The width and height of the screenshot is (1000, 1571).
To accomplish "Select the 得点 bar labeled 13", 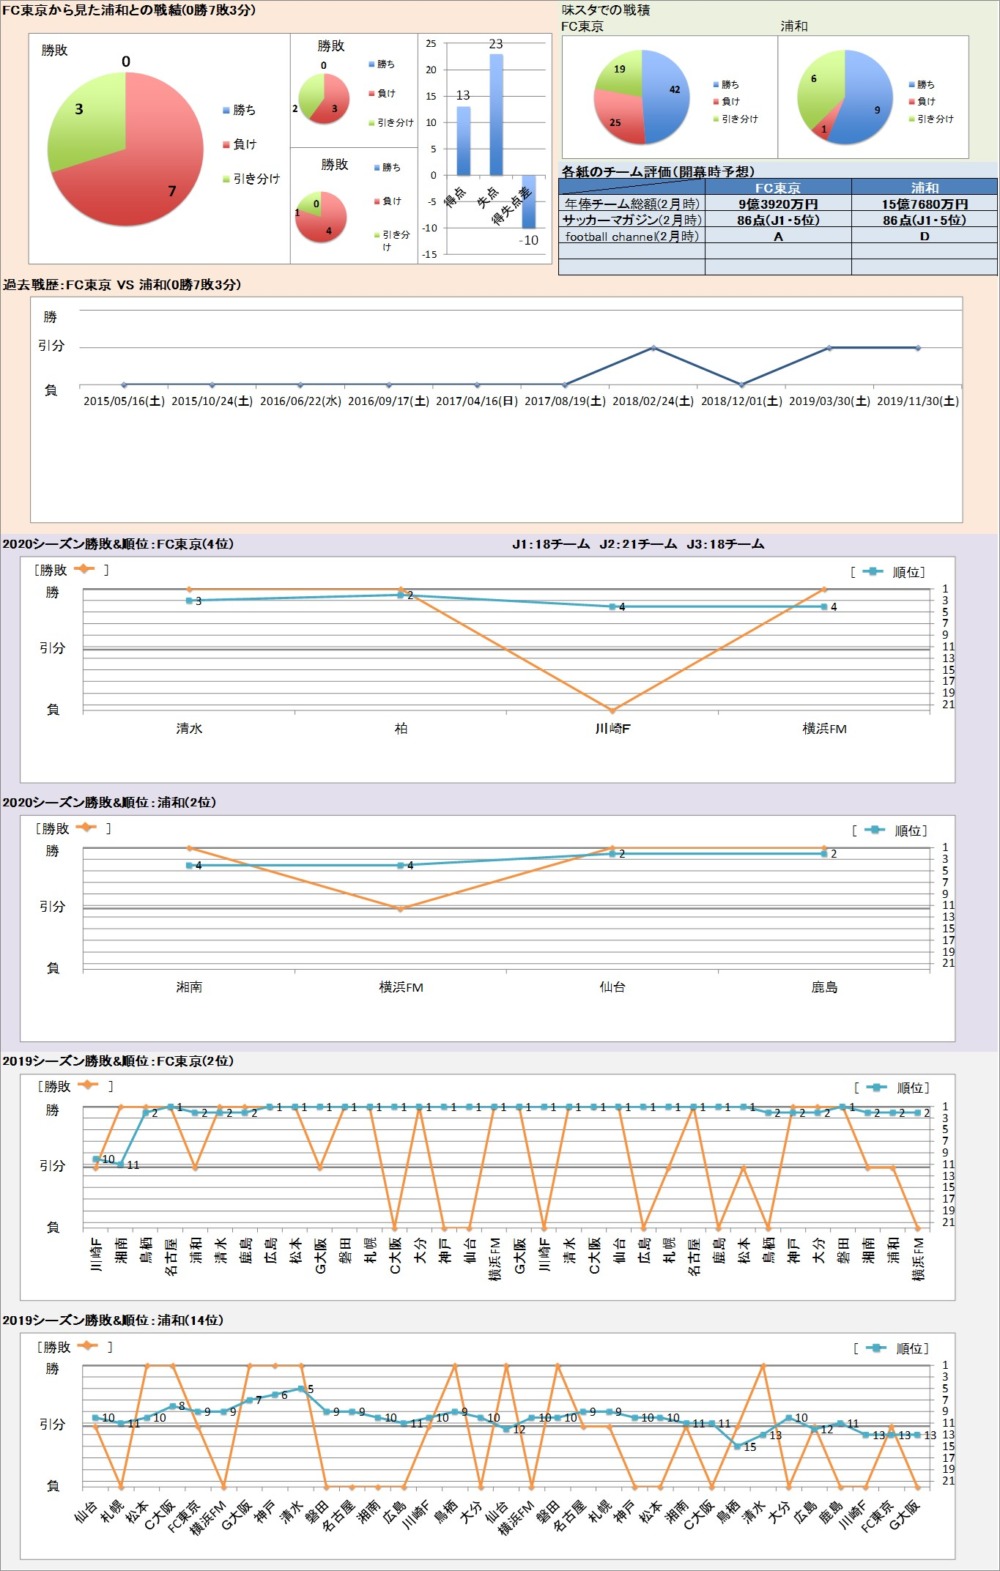I will point(463,140).
